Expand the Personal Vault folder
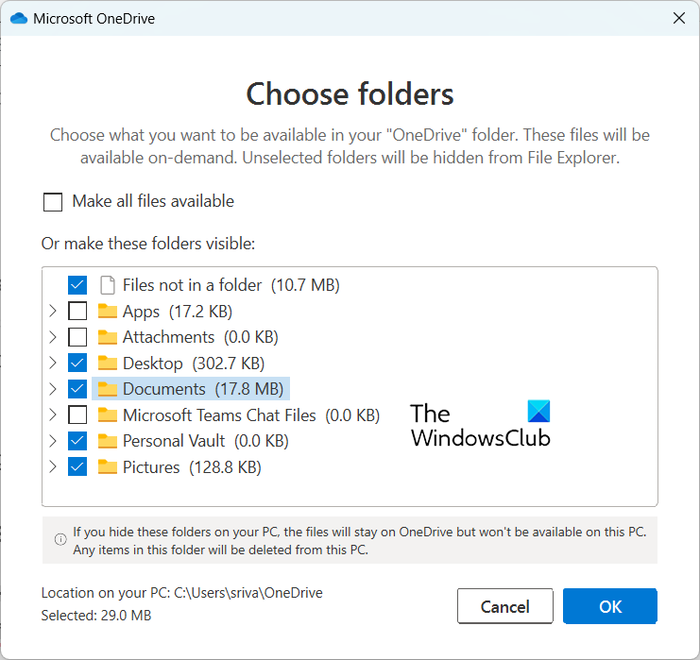The width and height of the screenshot is (700, 660). 53,441
